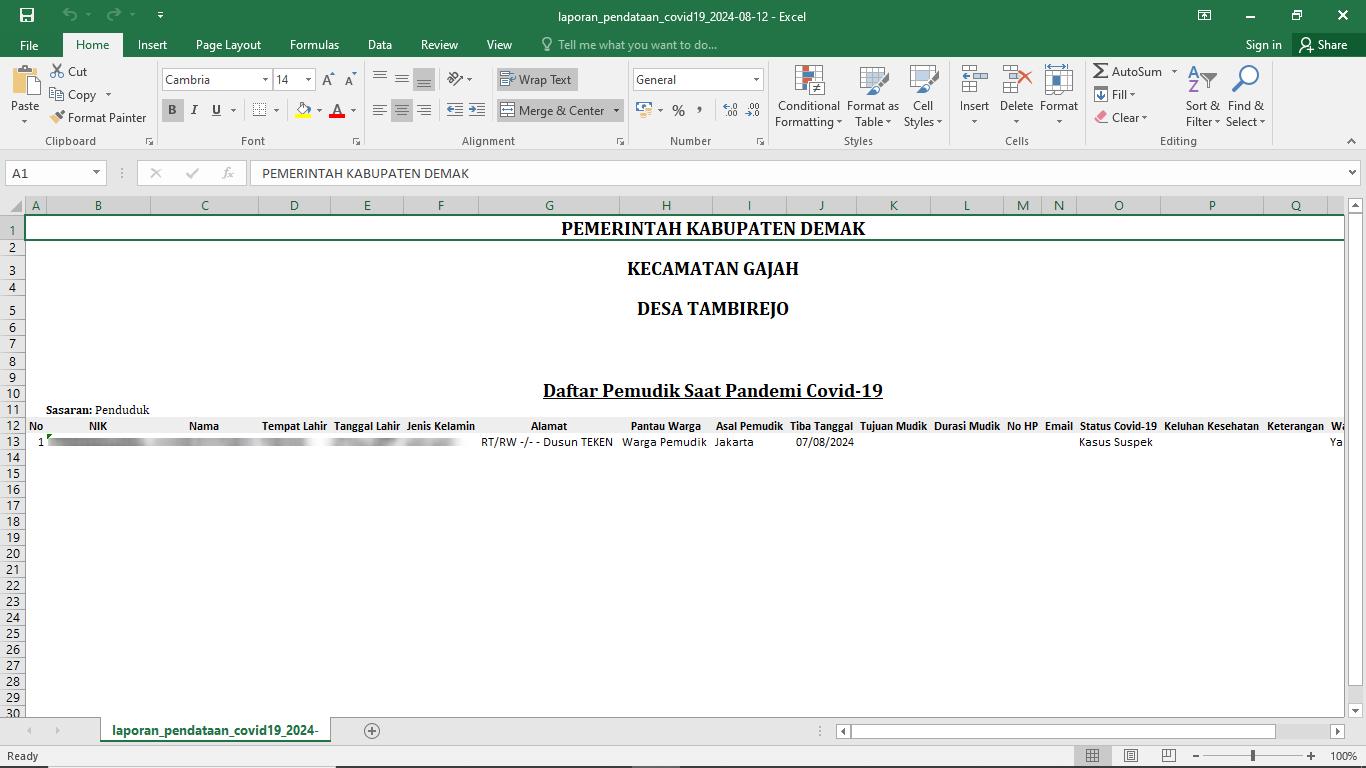Viewport: 1366px width, 768px height.
Task: Apply the red font color A
Action: pos(337,110)
